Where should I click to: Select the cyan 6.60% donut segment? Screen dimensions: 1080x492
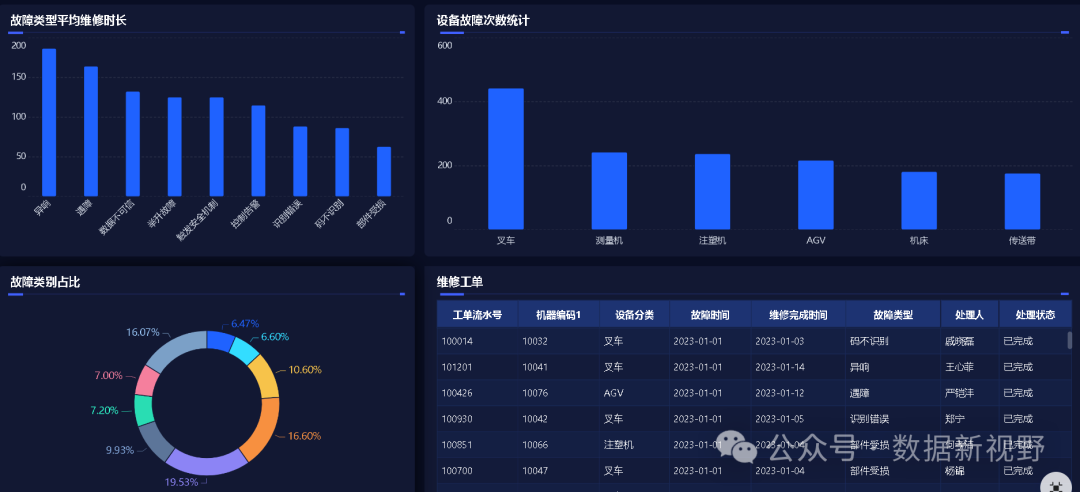[243, 351]
